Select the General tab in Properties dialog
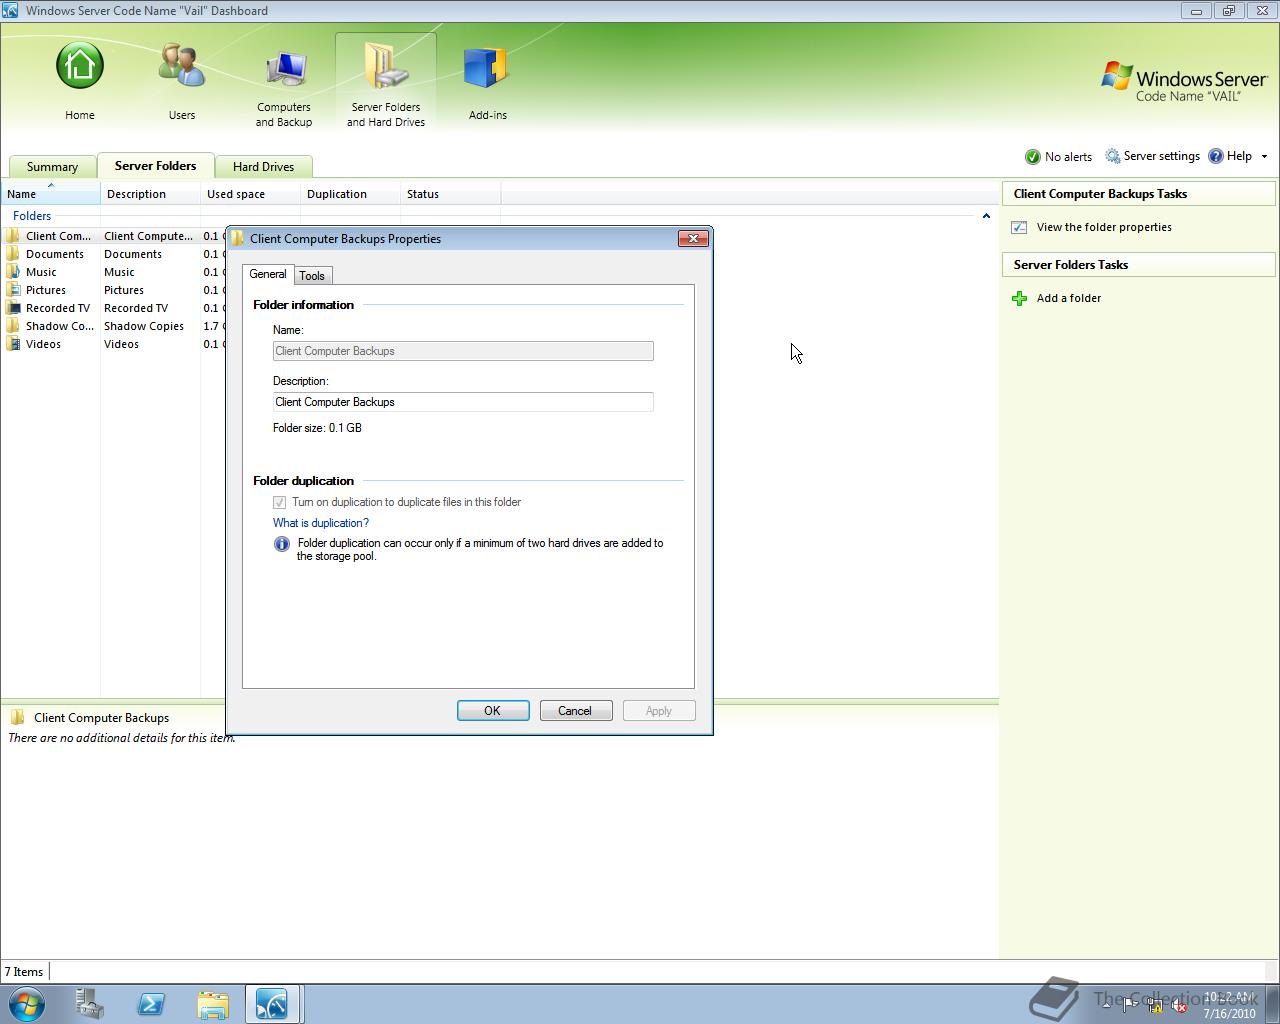Viewport: 1280px width, 1024px height. (267, 274)
